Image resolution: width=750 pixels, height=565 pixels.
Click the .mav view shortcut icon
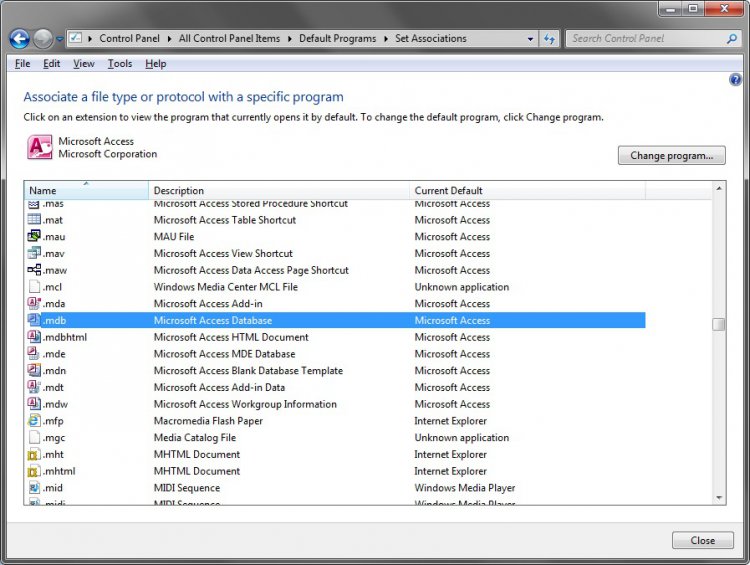(x=34, y=253)
